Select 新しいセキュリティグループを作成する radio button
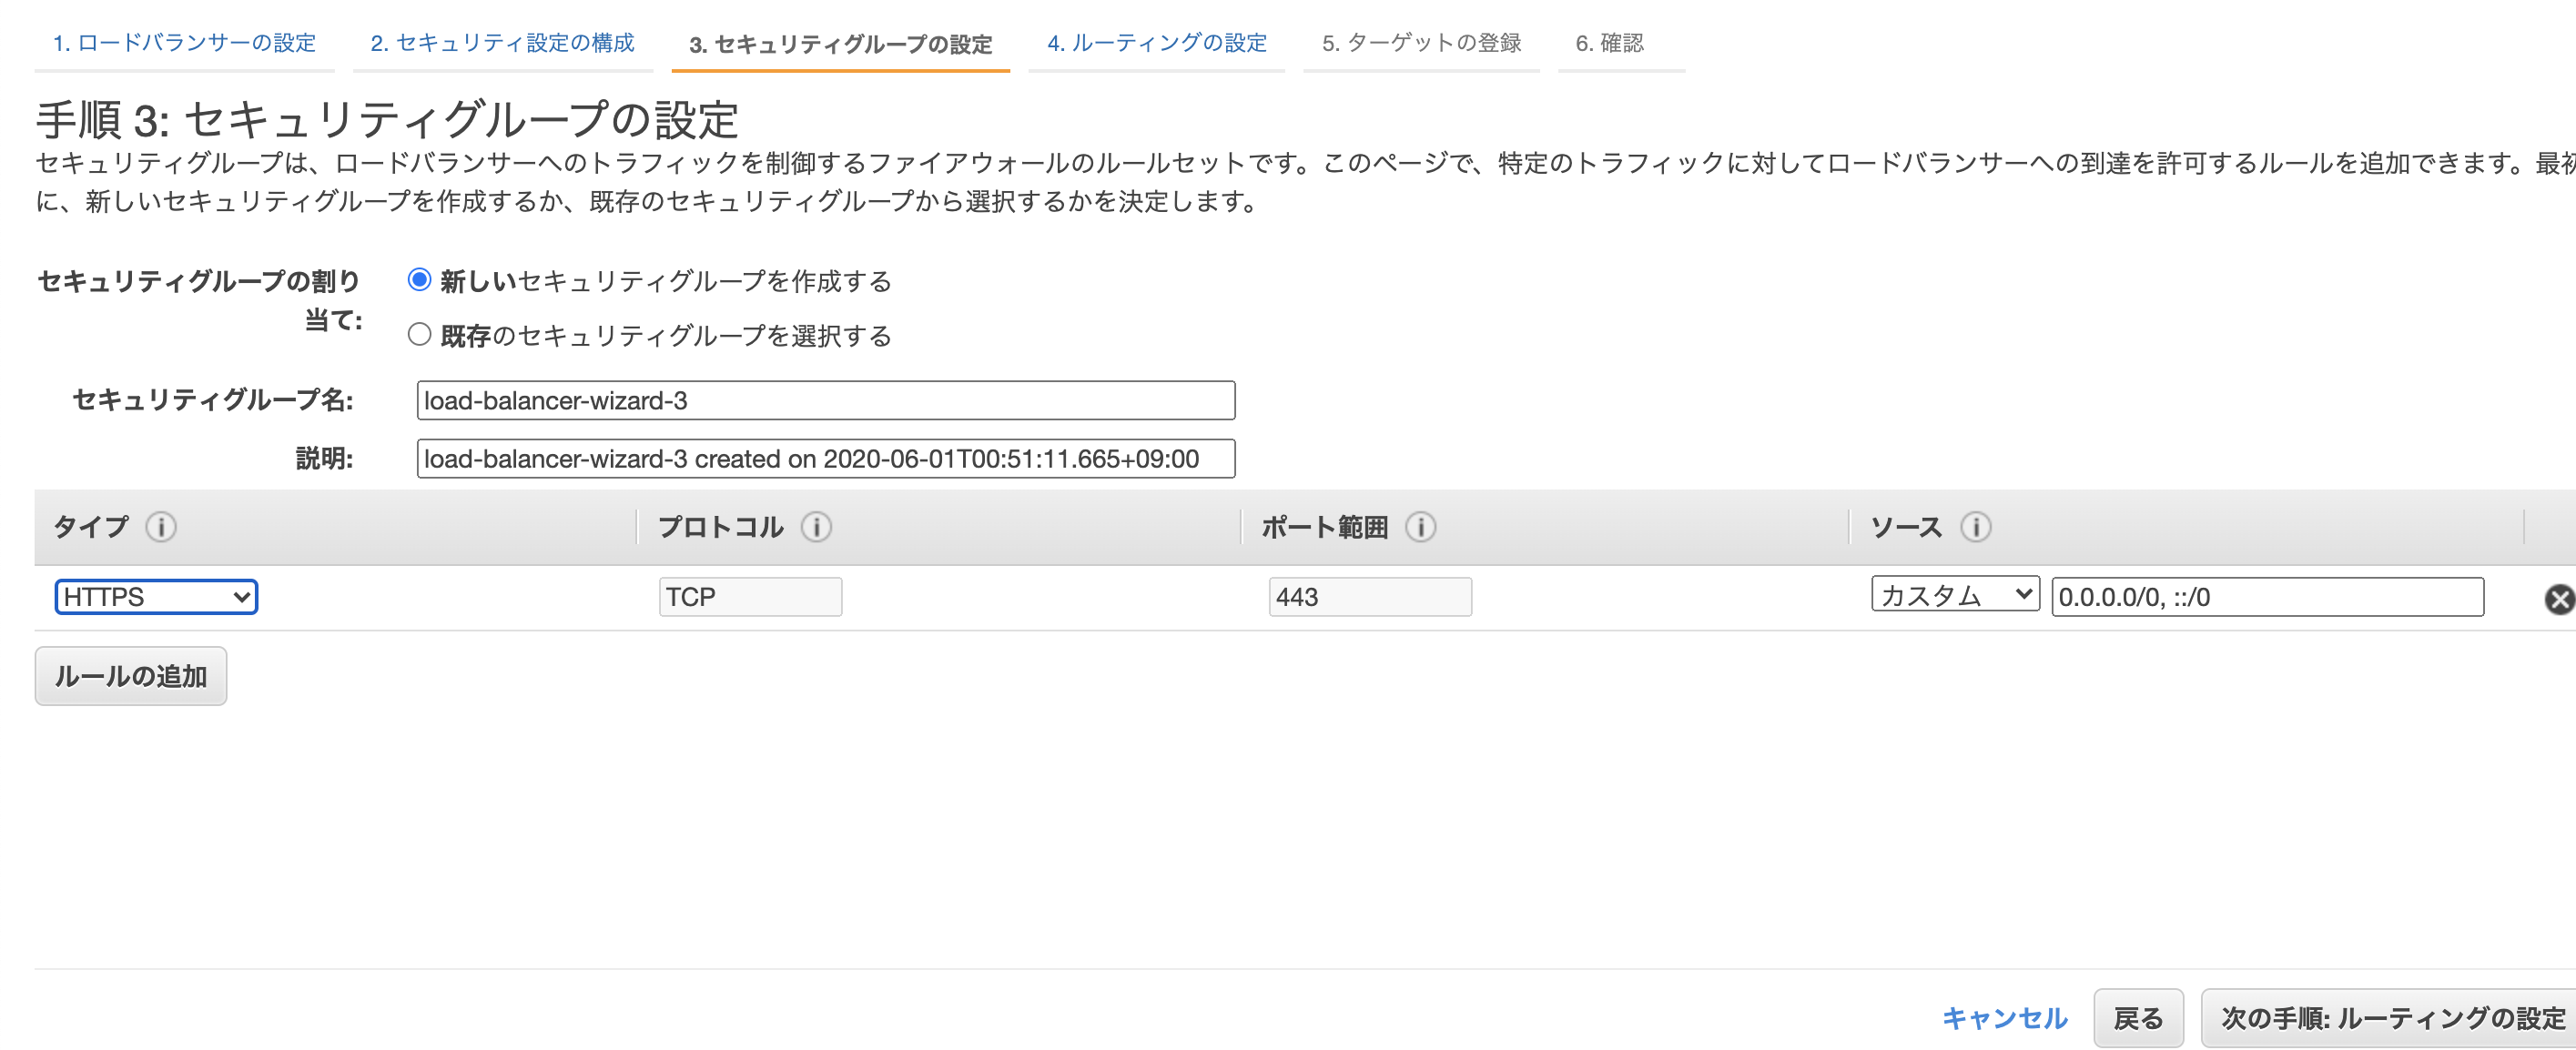The image size is (2576, 1050). pyautogui.click(x=419, y=280)
